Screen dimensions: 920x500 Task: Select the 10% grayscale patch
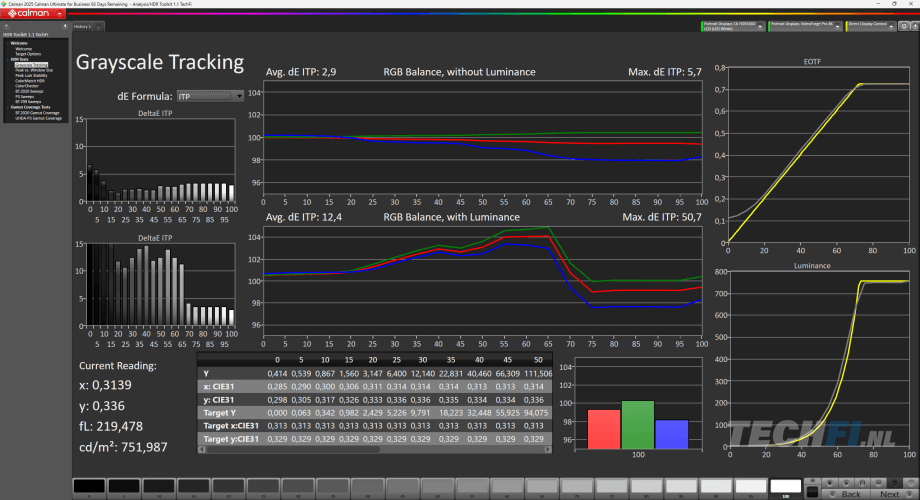tap(158, 486)
